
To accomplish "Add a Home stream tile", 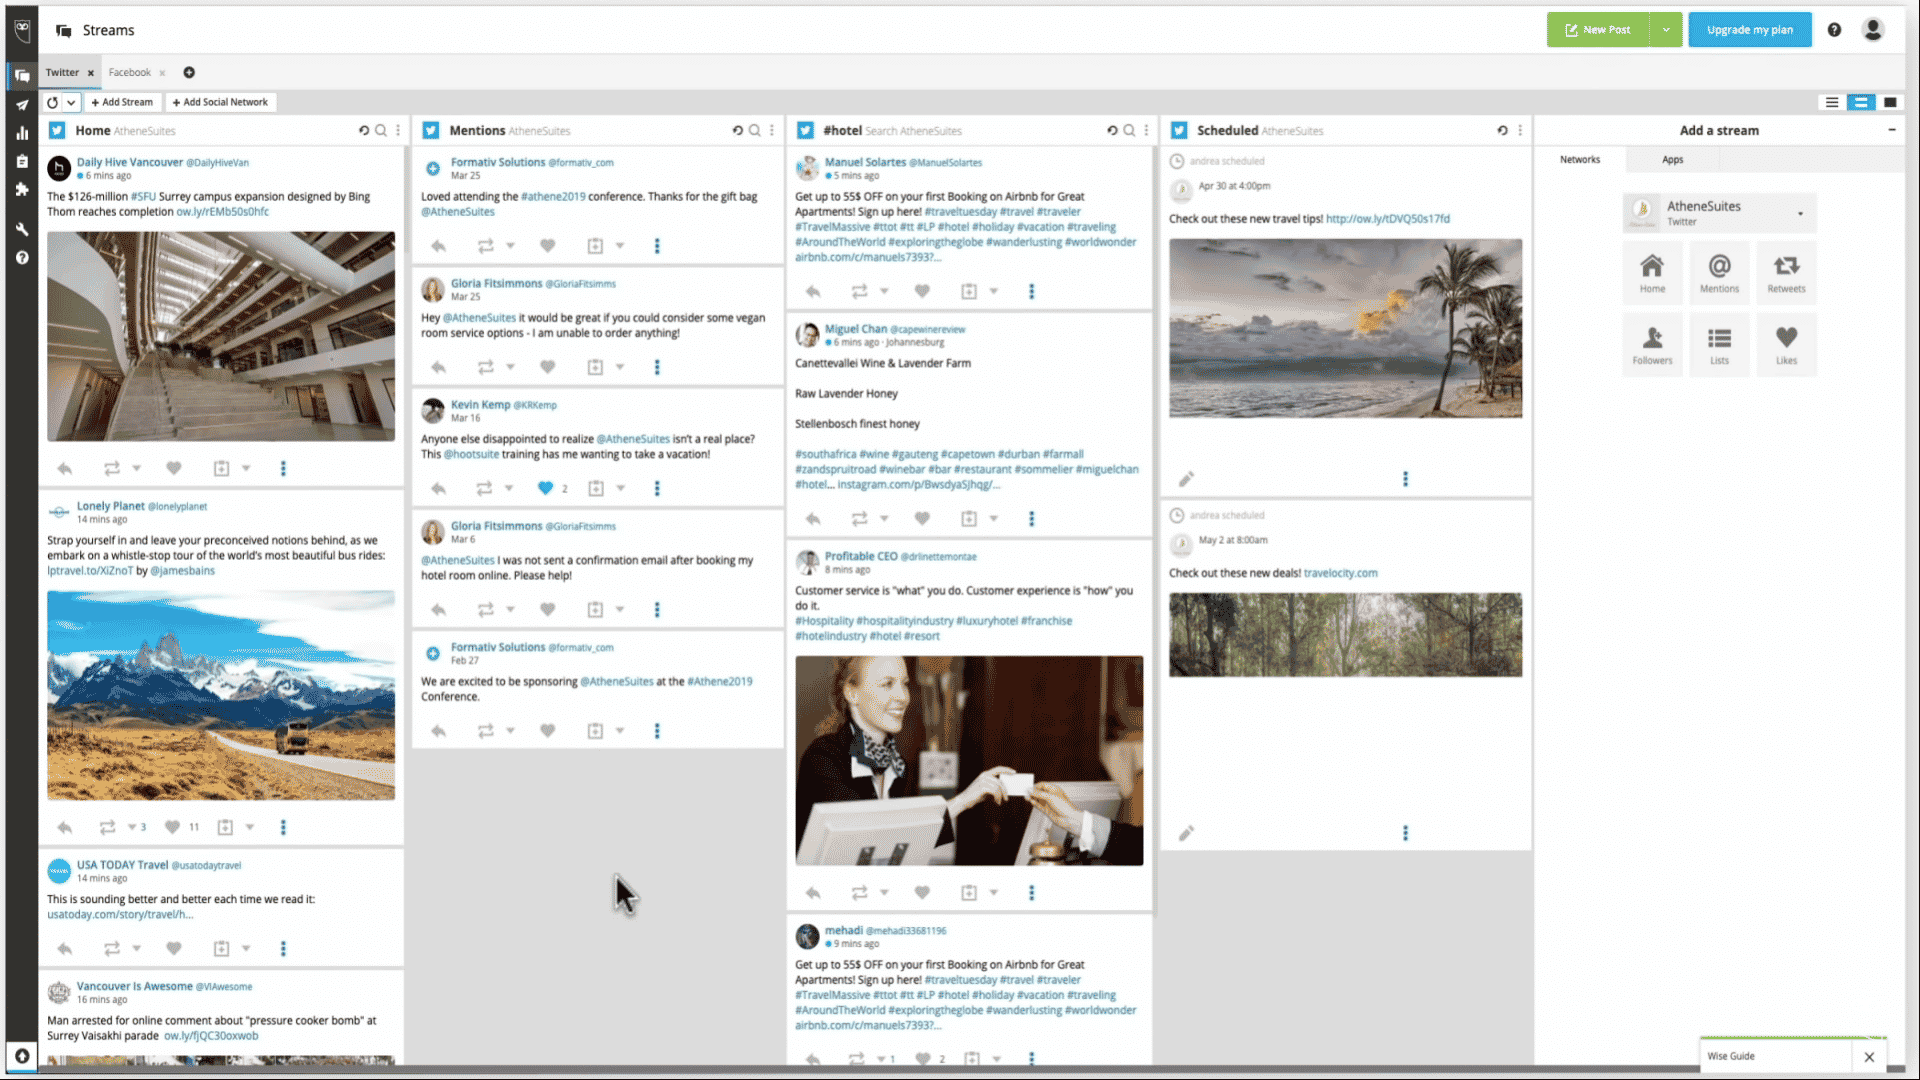I will (x=1652, y=272).
